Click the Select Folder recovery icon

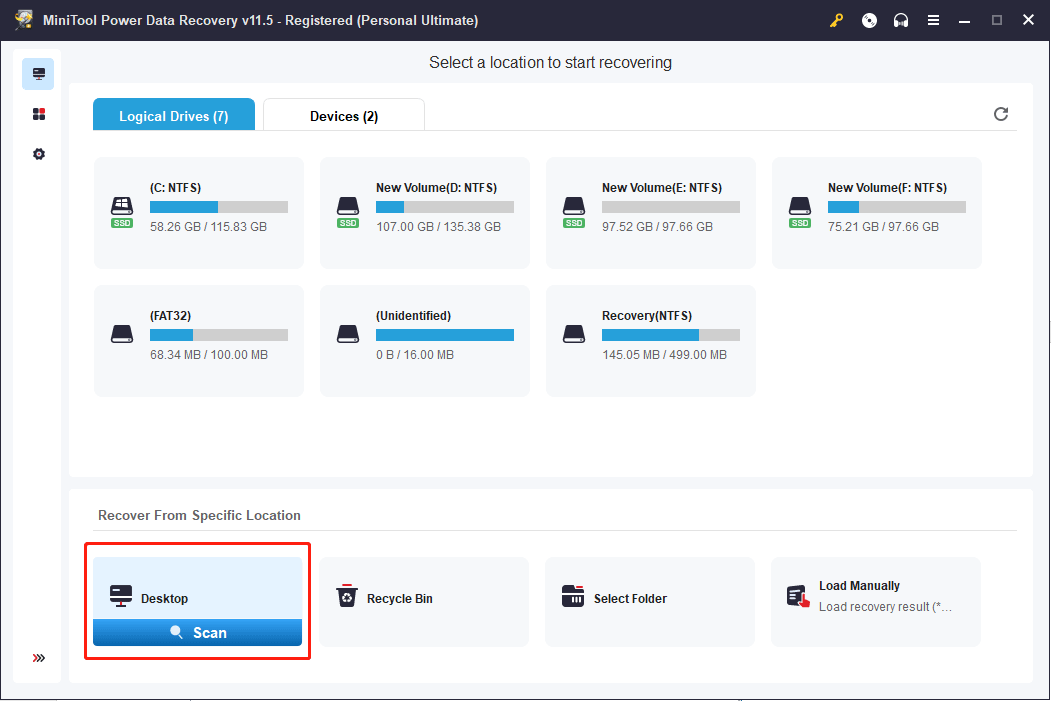click(573, 595)
